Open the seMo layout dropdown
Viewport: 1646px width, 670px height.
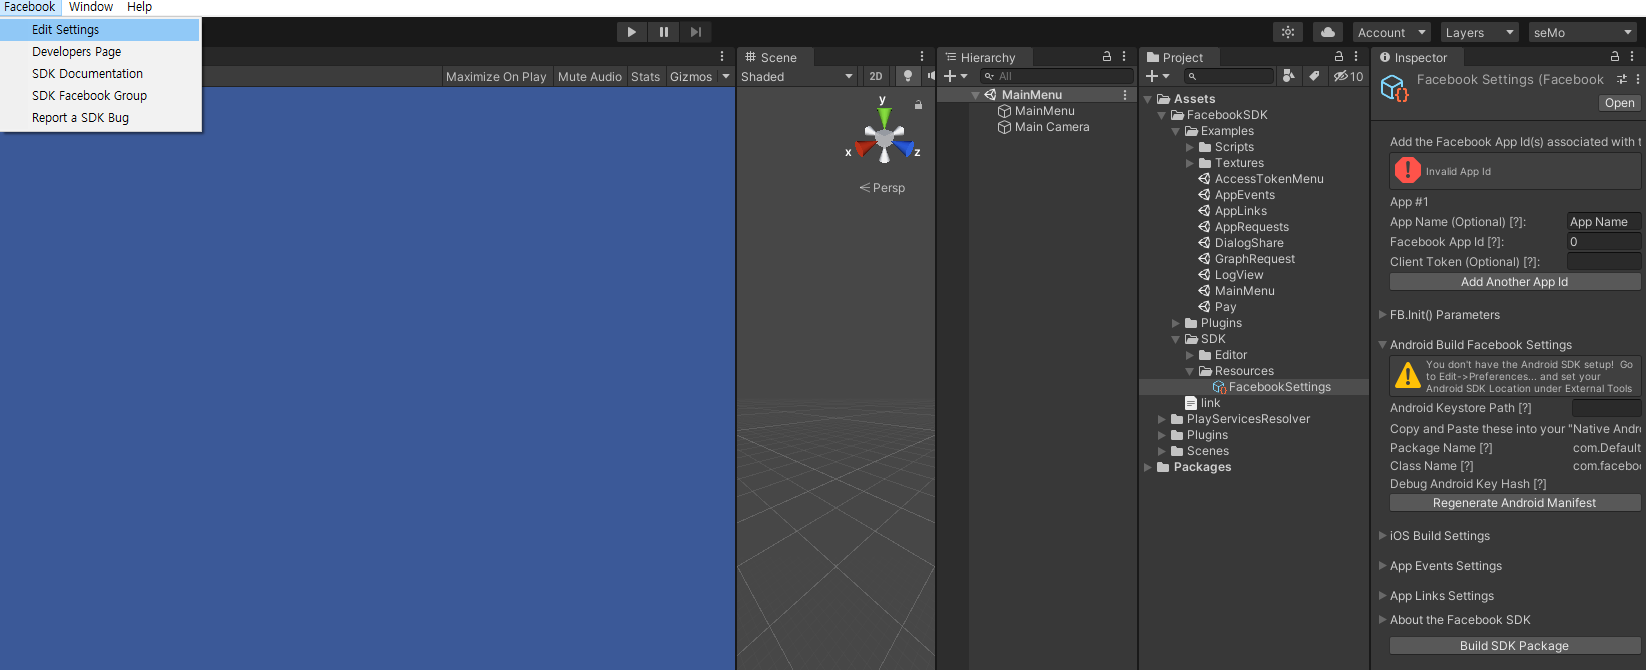1583,33
